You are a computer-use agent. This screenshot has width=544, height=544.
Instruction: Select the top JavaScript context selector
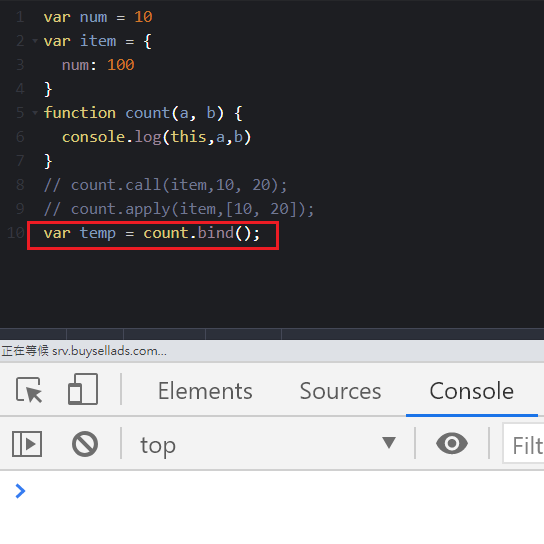pos(268,444)
